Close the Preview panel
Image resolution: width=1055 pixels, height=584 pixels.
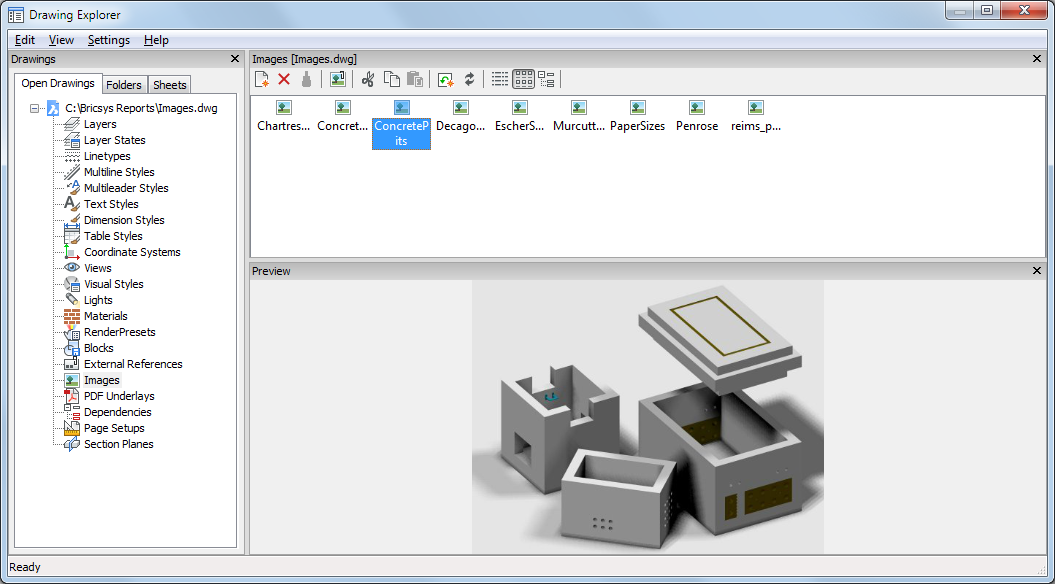[1037, 270]
